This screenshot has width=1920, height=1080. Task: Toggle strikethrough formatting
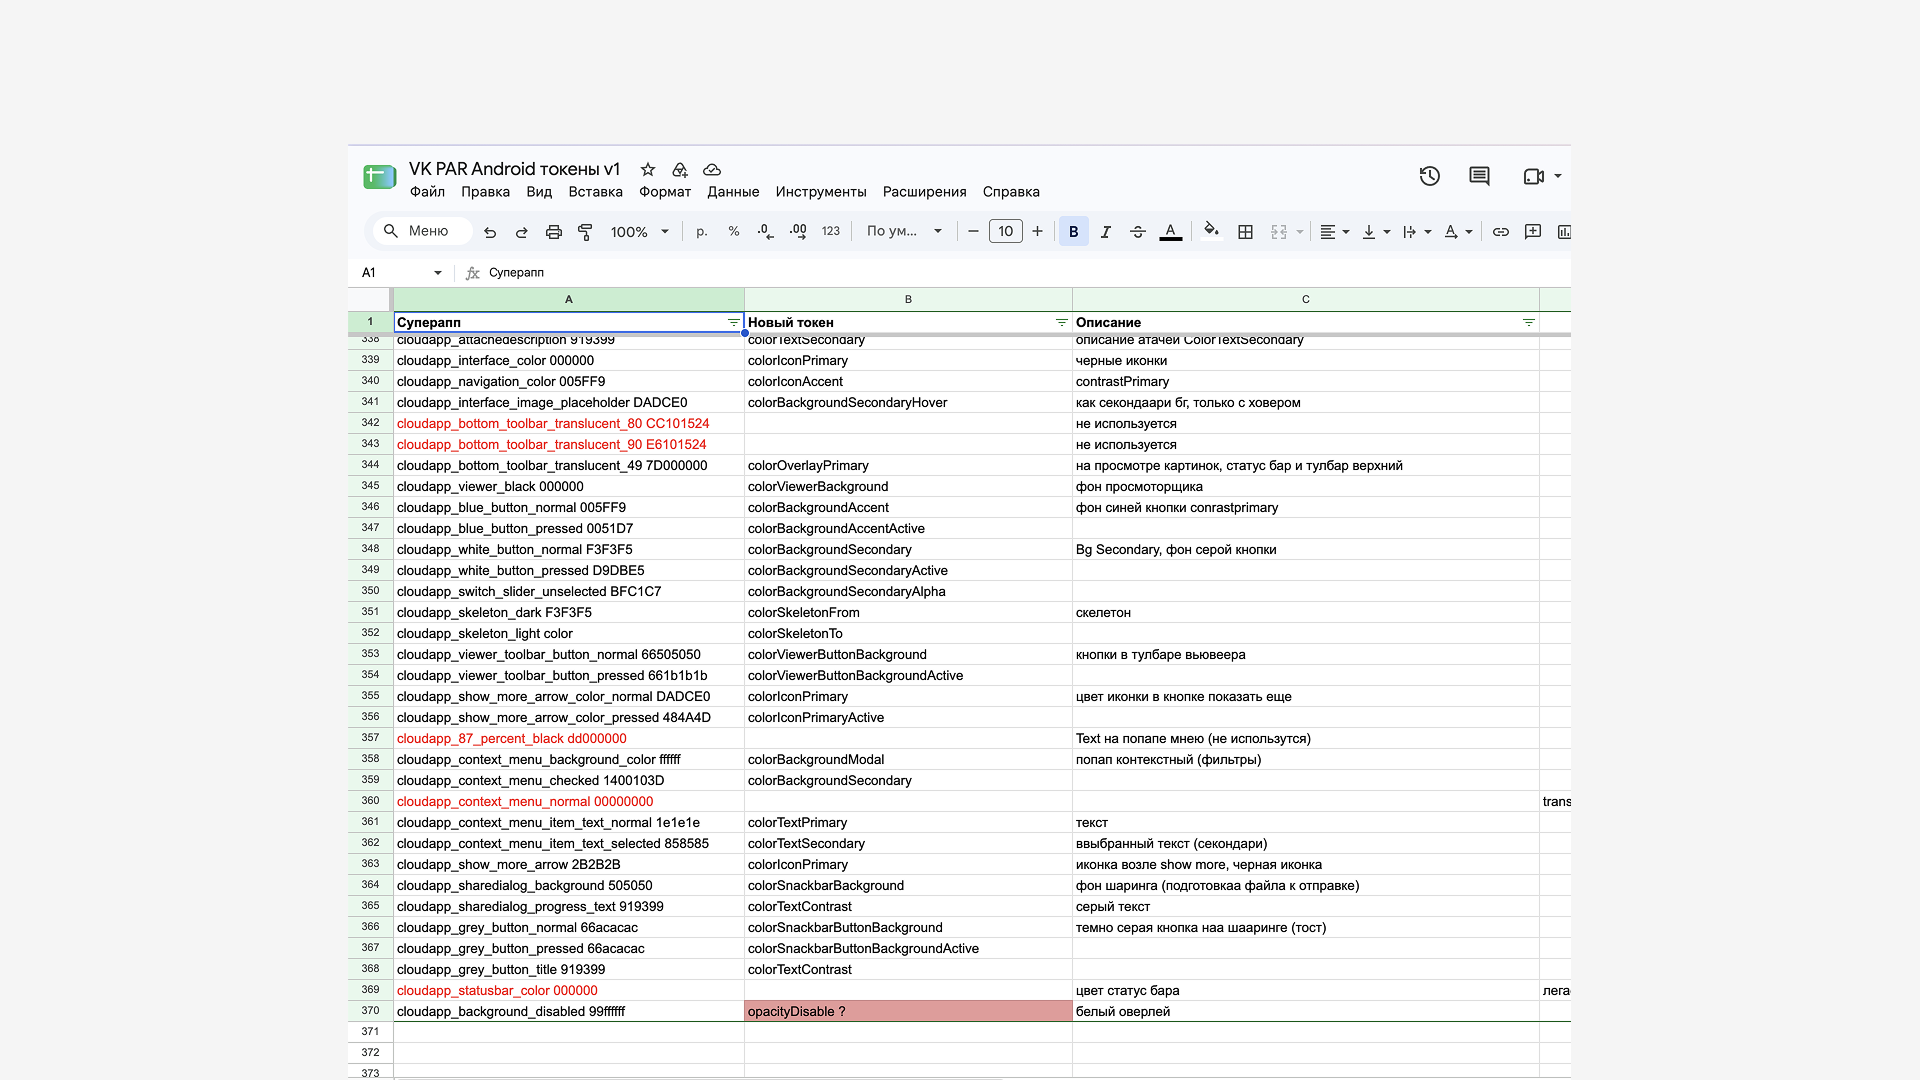(1138, 232)
